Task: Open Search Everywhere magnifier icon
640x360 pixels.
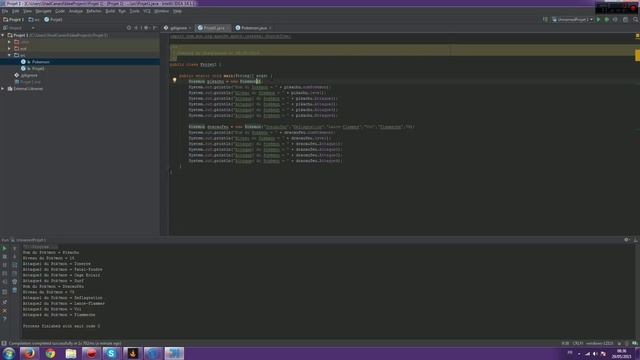Action: [636, 20]
